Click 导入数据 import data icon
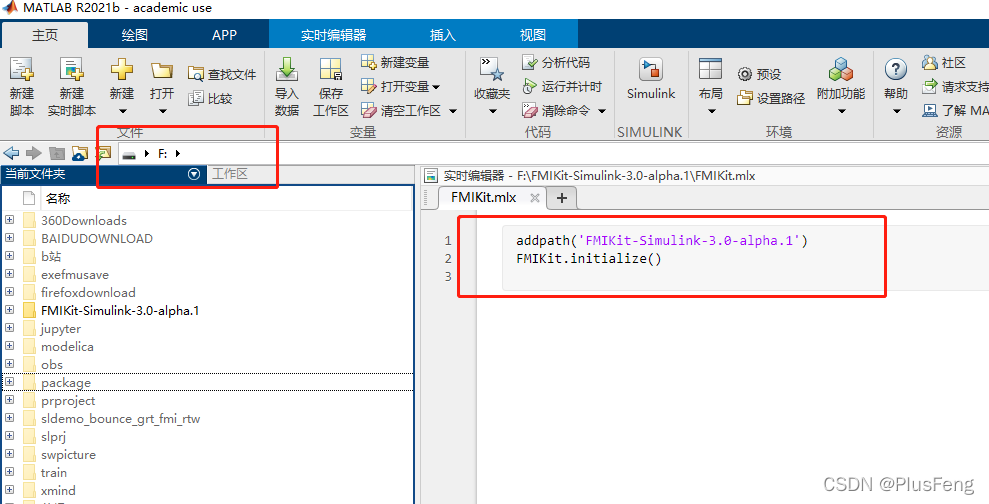Screen dimensions: 989x504 287,69
